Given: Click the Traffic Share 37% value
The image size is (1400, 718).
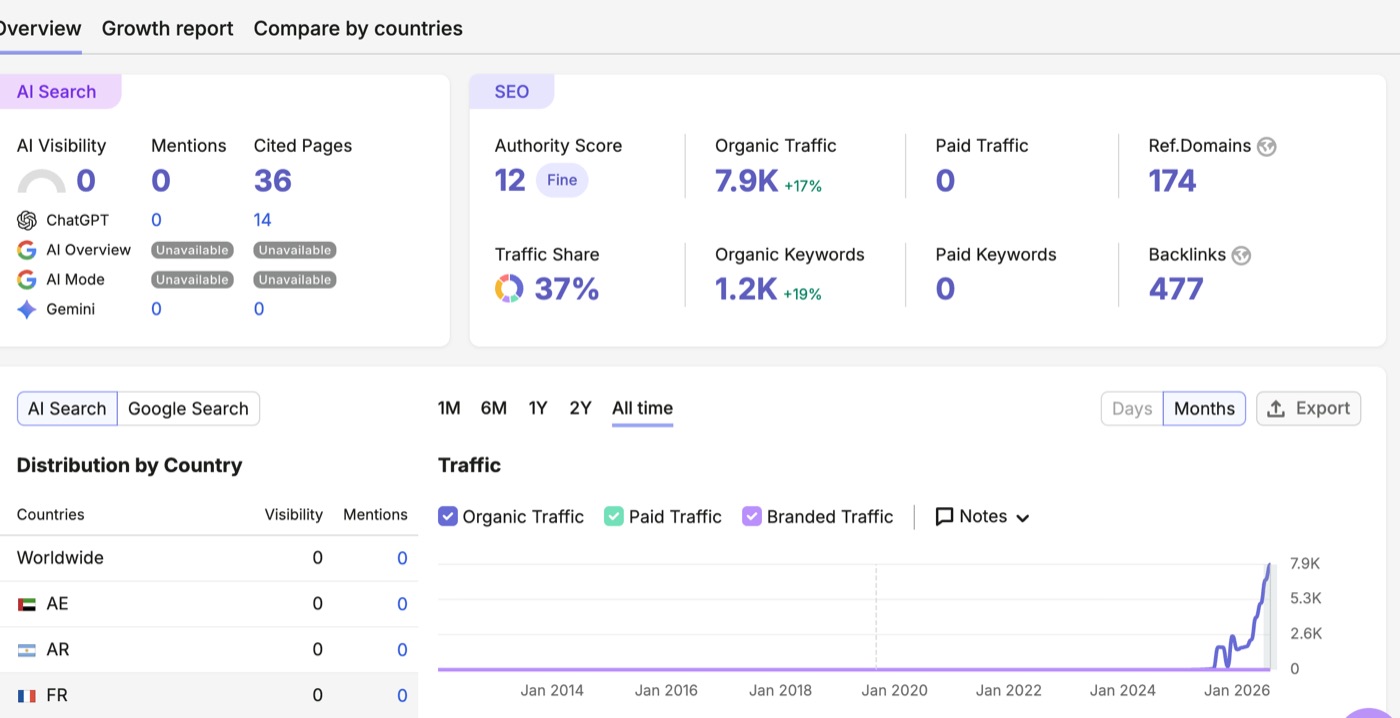Looking at the screenshot, I should tap(567, 289).
